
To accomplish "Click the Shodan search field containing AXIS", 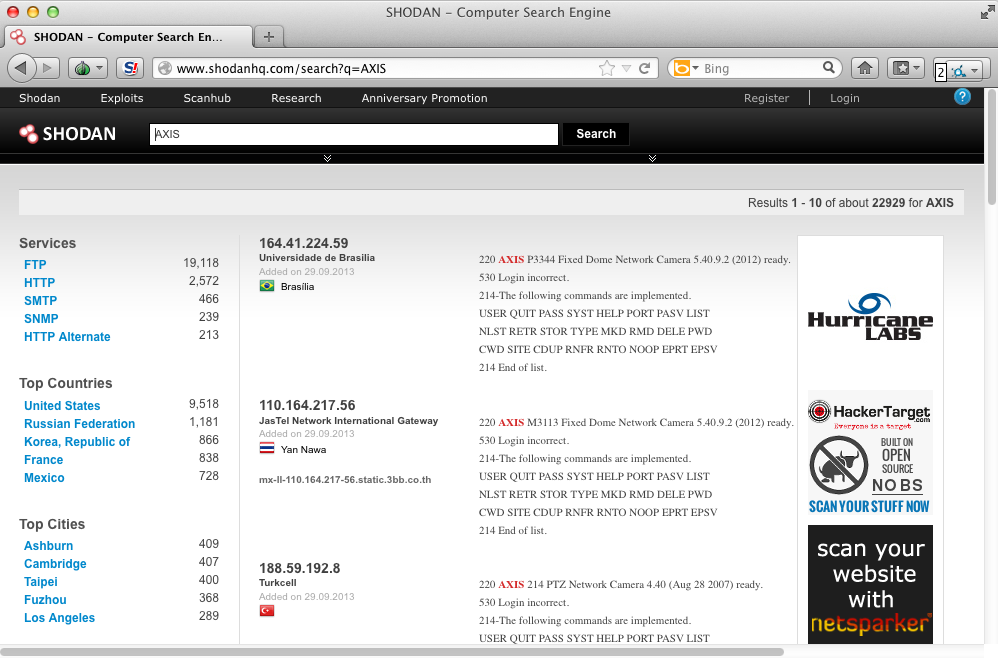I will click(x=354, y=134).
